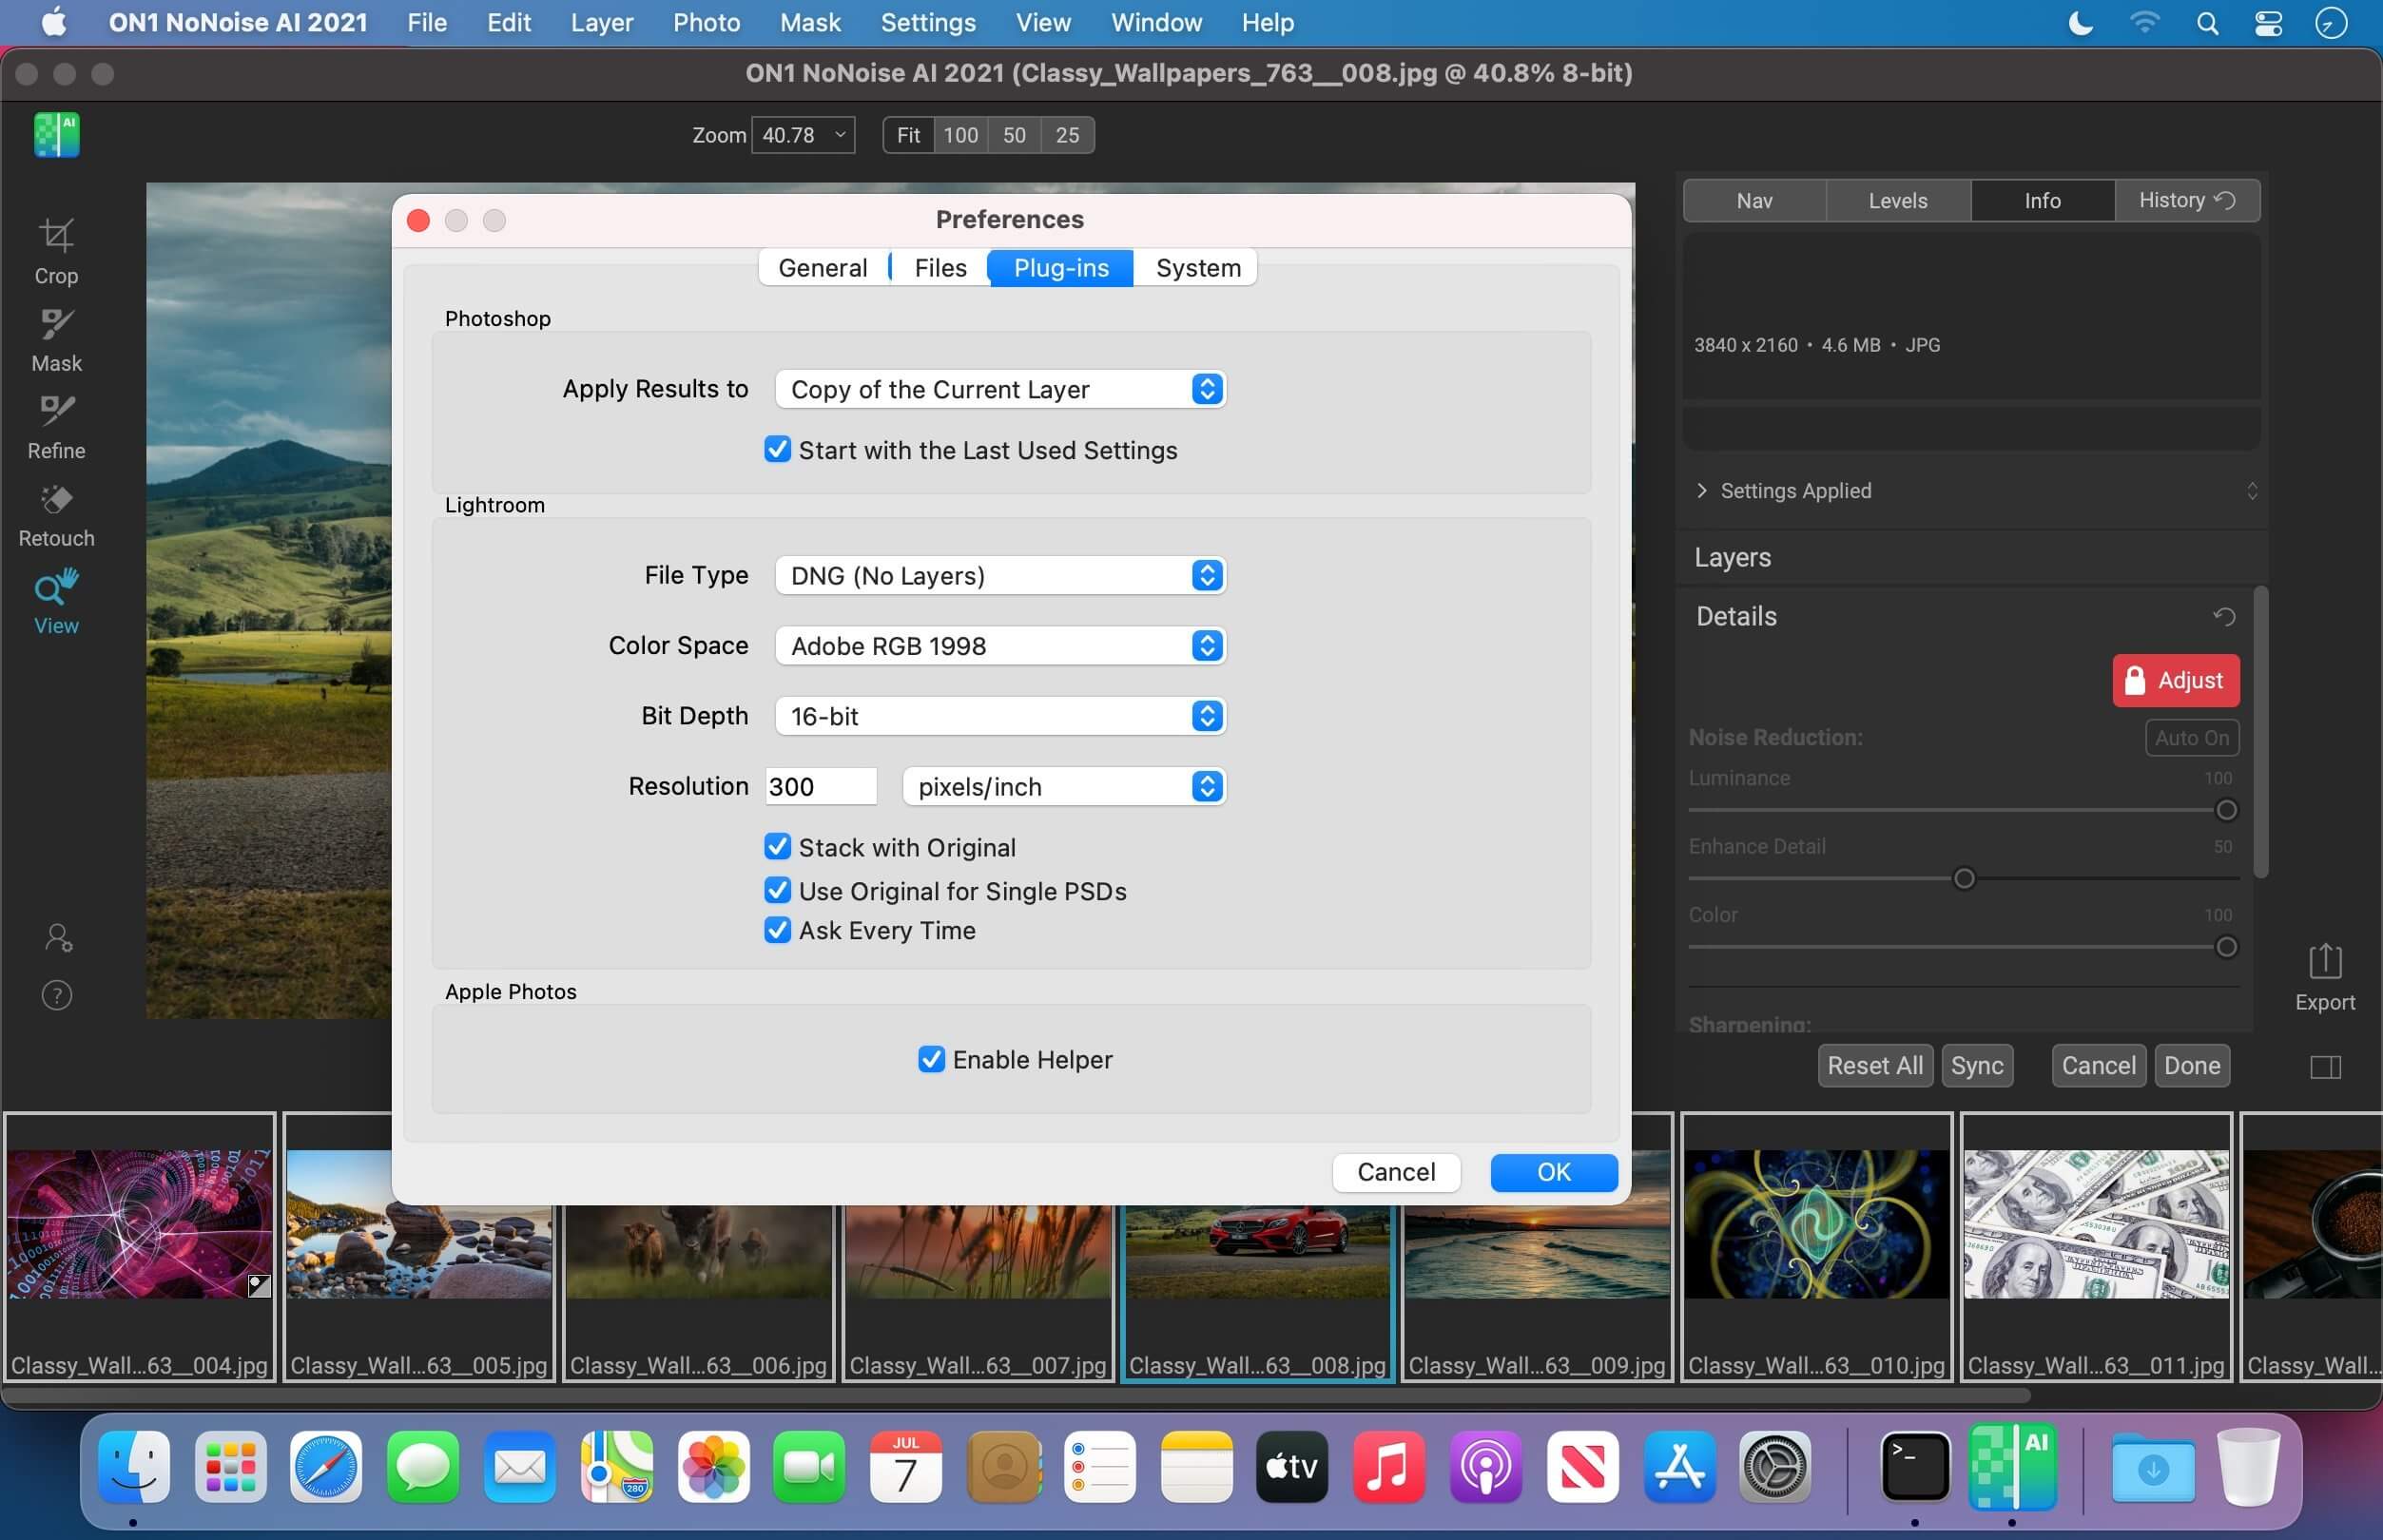Select the Mask tool in sidebar
The image size is (2383, 1540).
(56, 340)
